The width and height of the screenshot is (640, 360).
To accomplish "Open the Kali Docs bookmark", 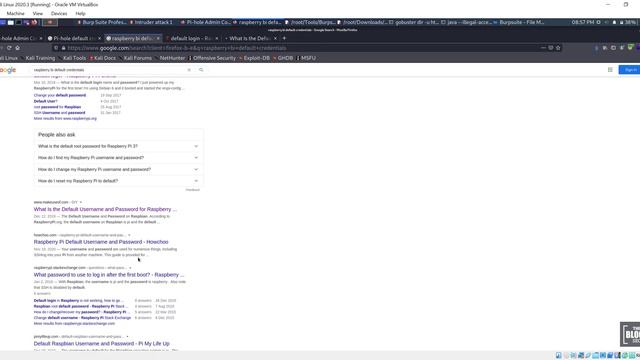I will pyautogui.click(x=103, y=58).
